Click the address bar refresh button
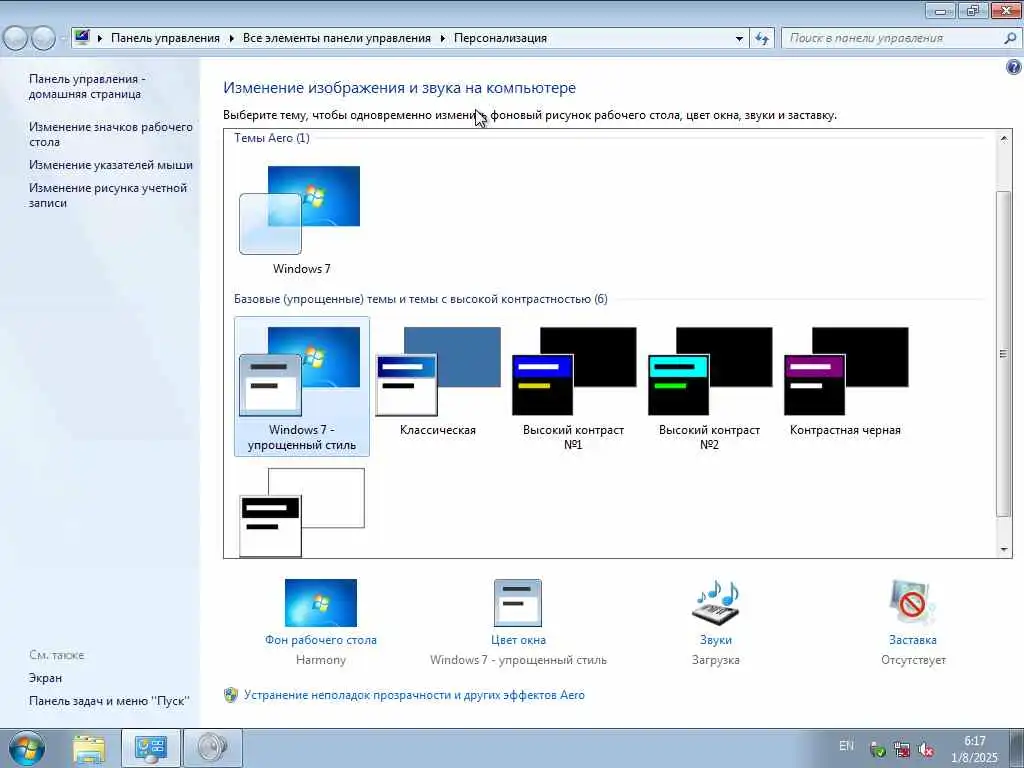 [761, 39]
